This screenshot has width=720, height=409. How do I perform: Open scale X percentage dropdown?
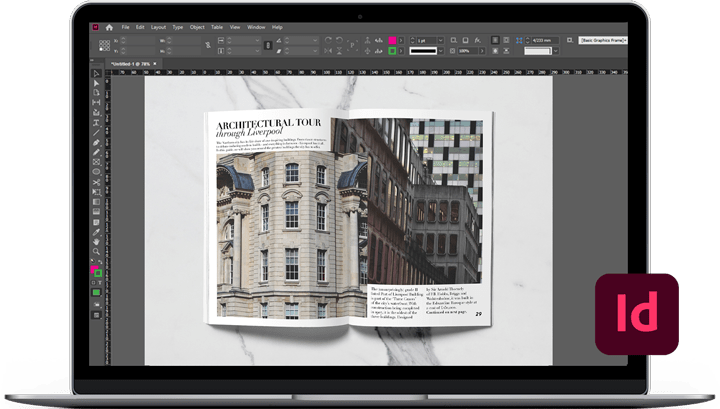pos(256,40)
